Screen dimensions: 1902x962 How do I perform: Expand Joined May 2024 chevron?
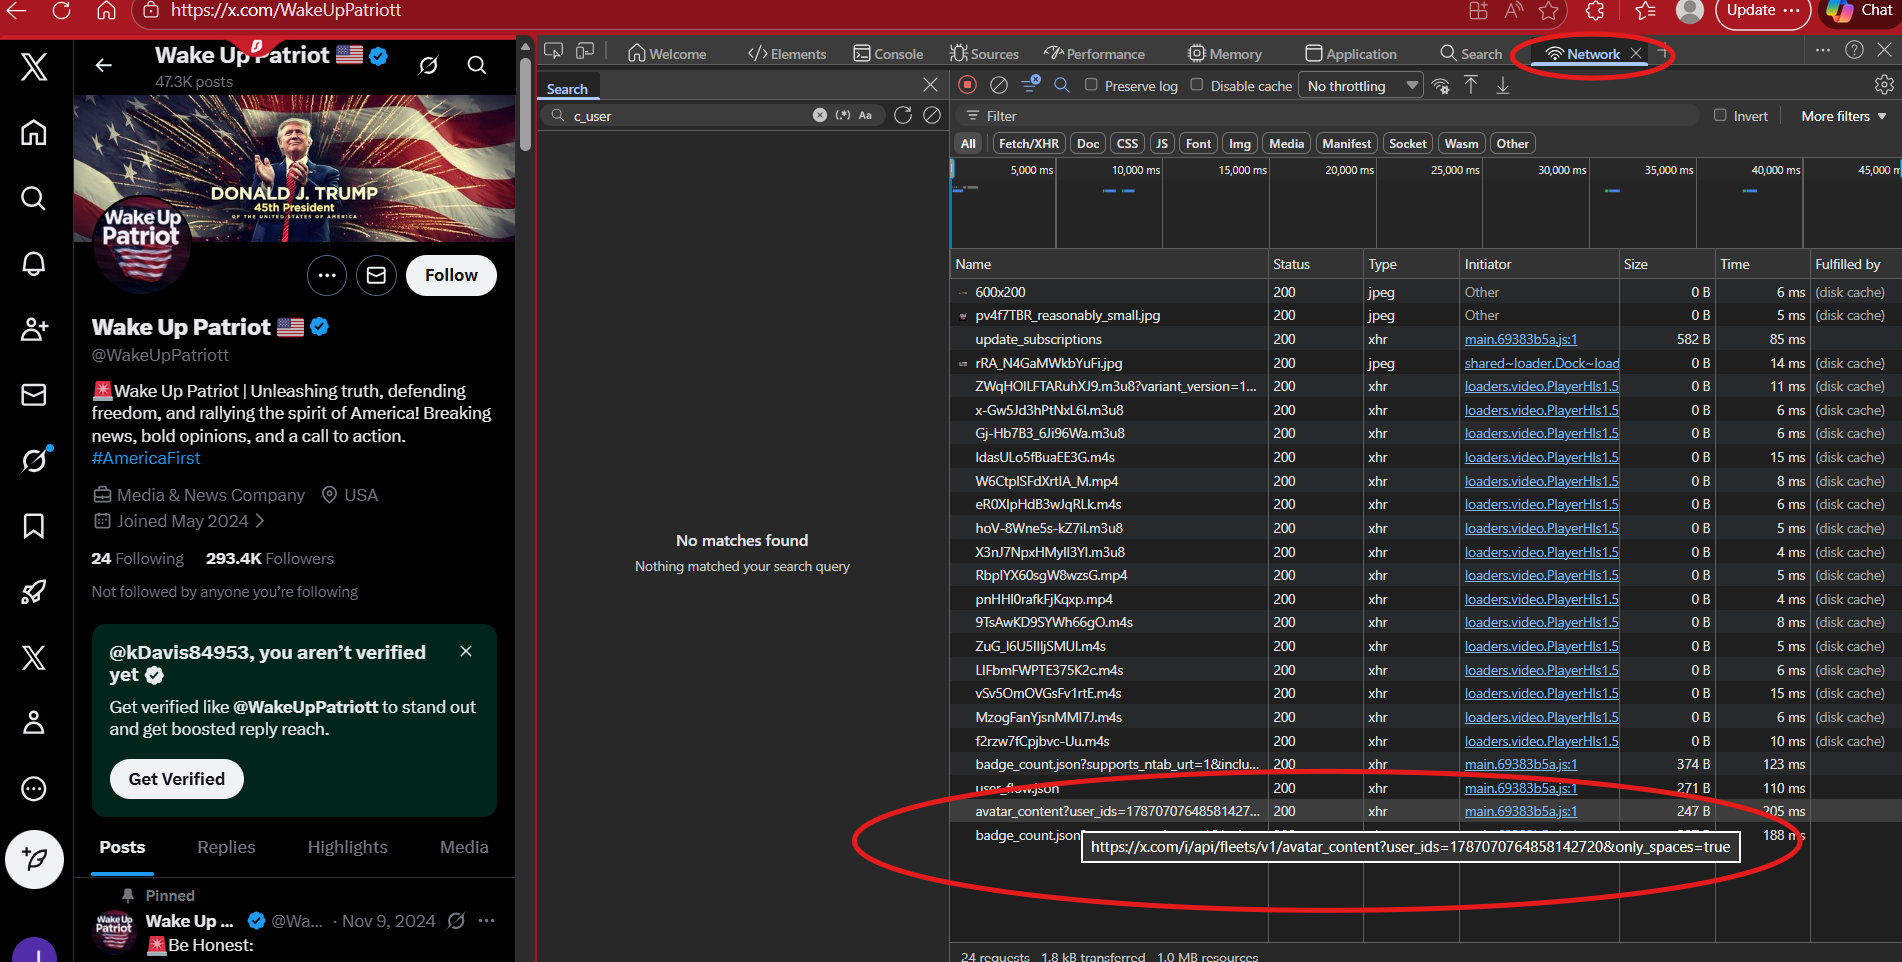tap(260, 521)
